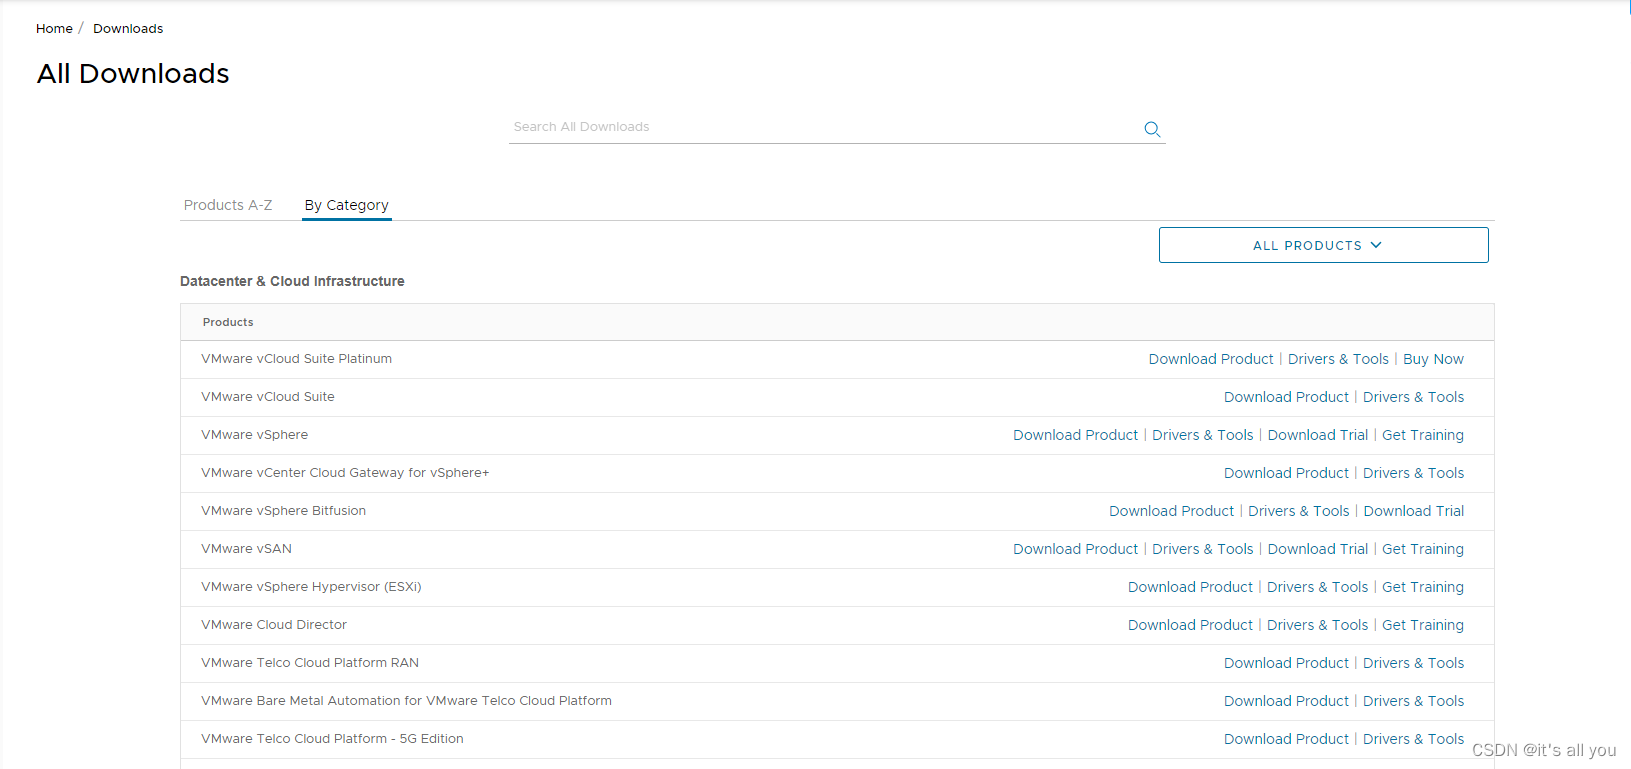Open Drivers & Tools for VMware vSAN
Image resolution: width=1631 pixels, height=769 pixels.
1202,549
